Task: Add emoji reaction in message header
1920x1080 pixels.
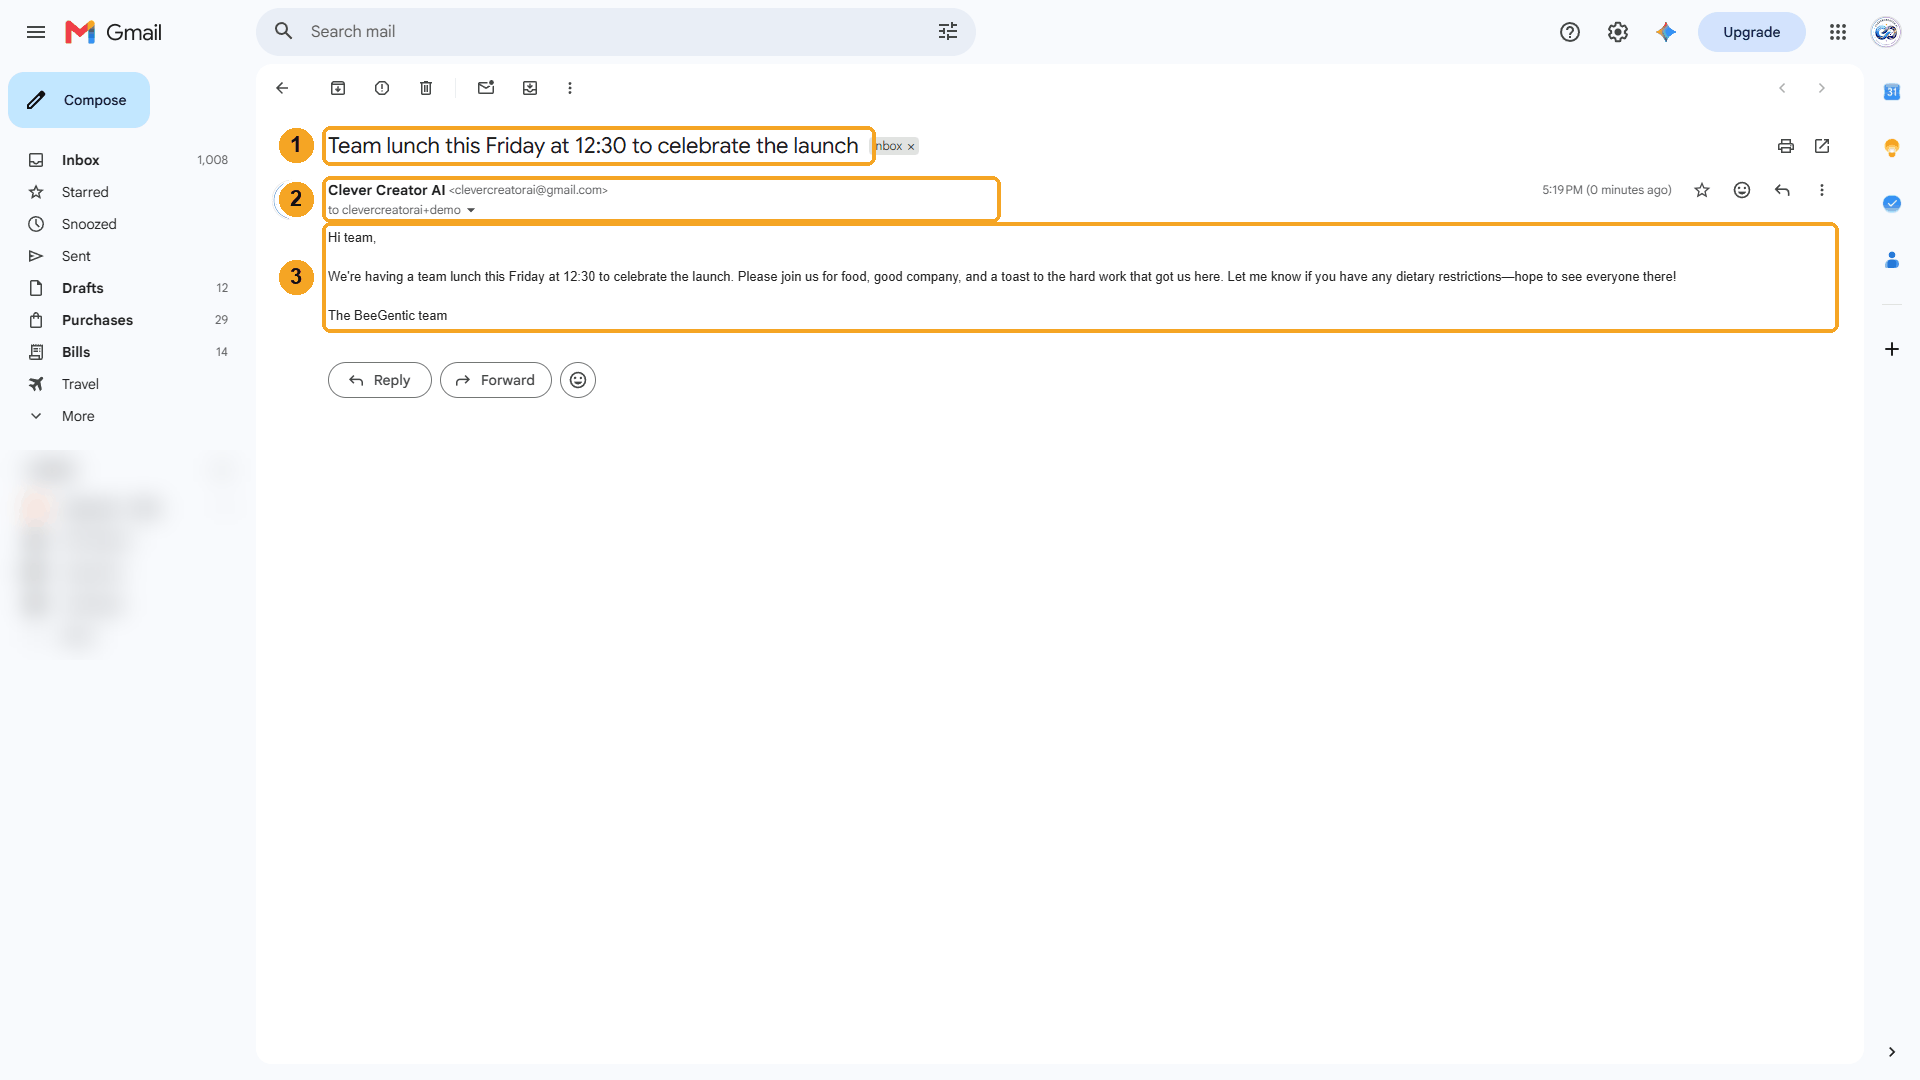Action: click(x=1742, y=190)
